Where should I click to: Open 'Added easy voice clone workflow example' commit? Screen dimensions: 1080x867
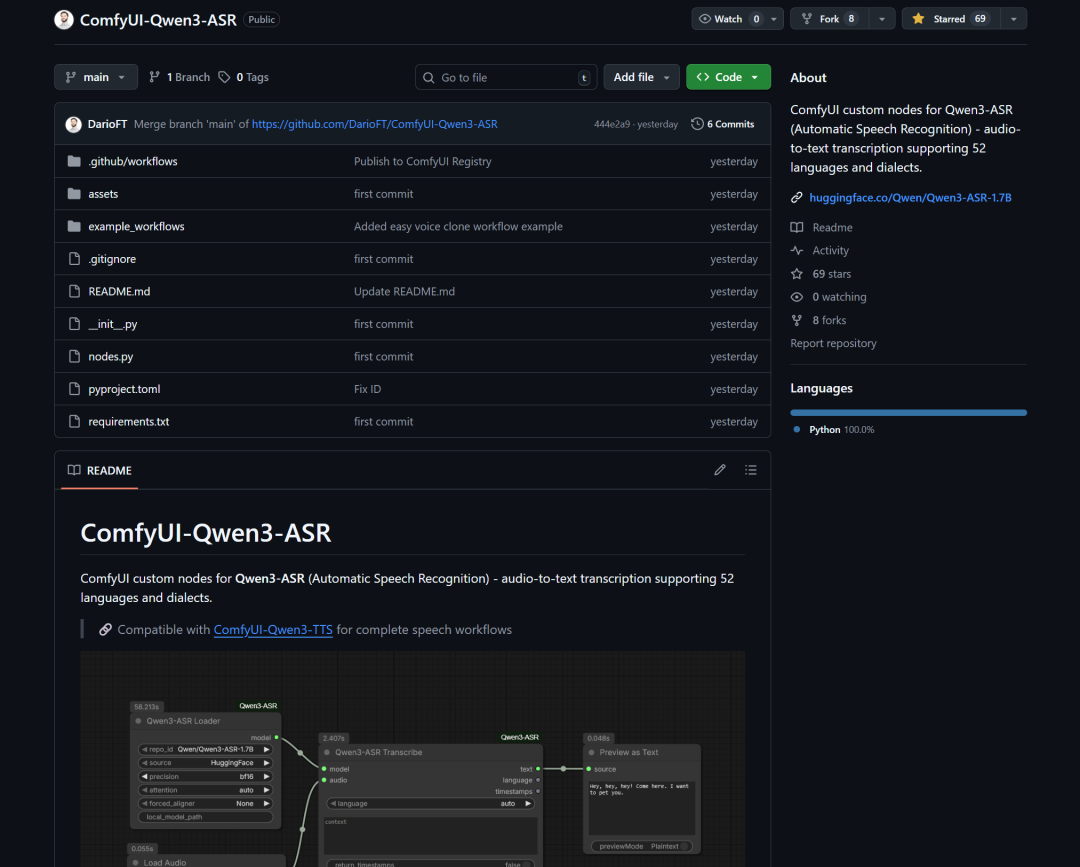tap(458, 227)
